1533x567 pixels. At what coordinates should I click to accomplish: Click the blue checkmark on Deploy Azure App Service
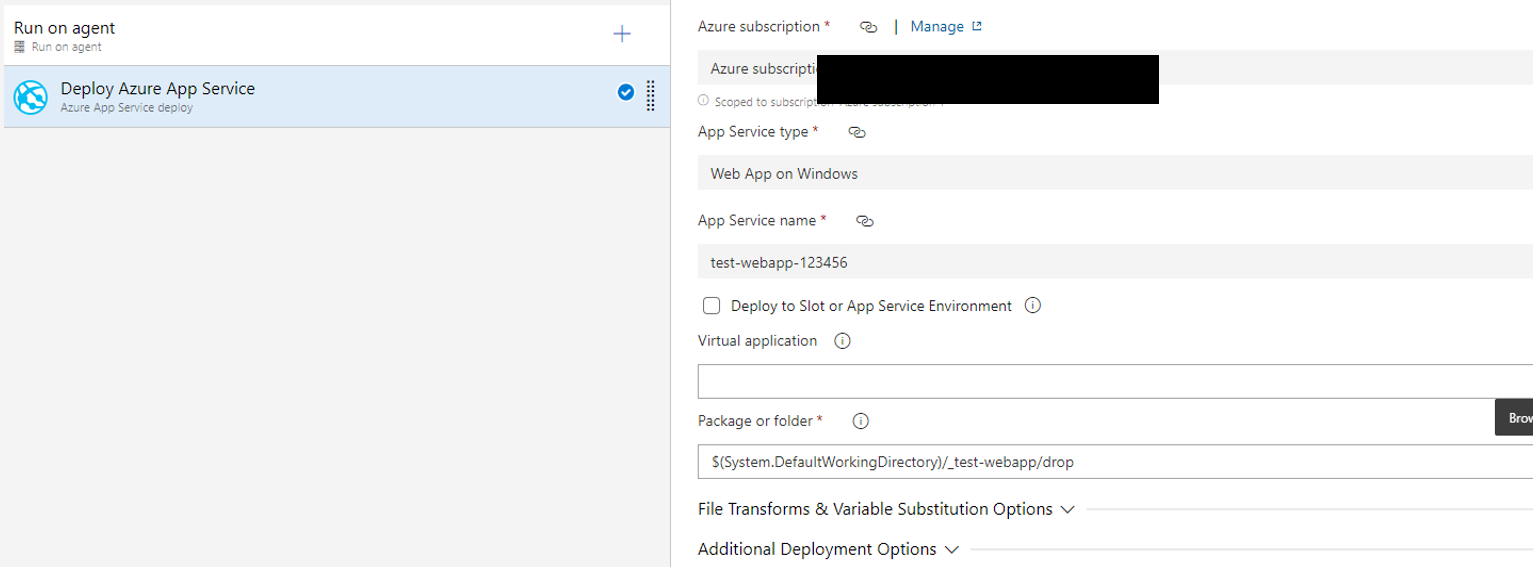[626, 93]
